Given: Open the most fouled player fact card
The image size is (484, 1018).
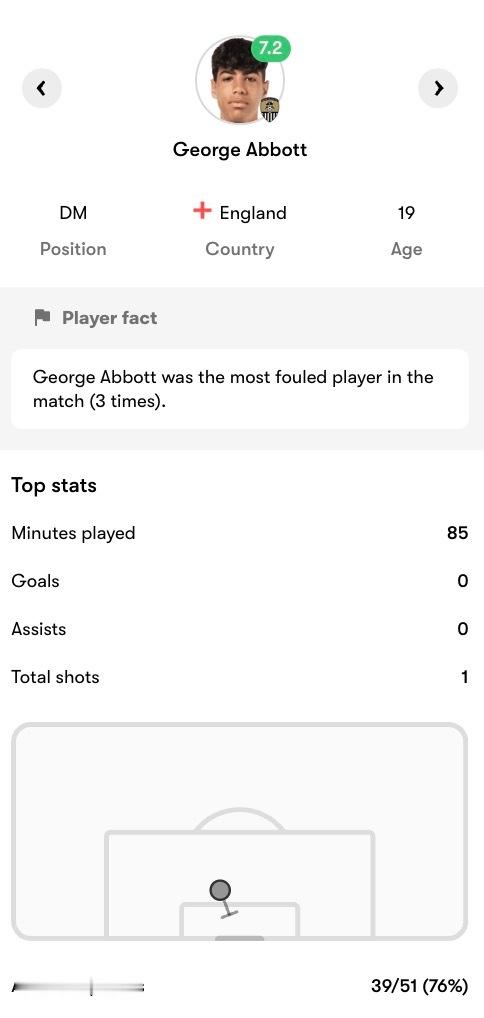Looking at the screenshot, I should (240, 389).
